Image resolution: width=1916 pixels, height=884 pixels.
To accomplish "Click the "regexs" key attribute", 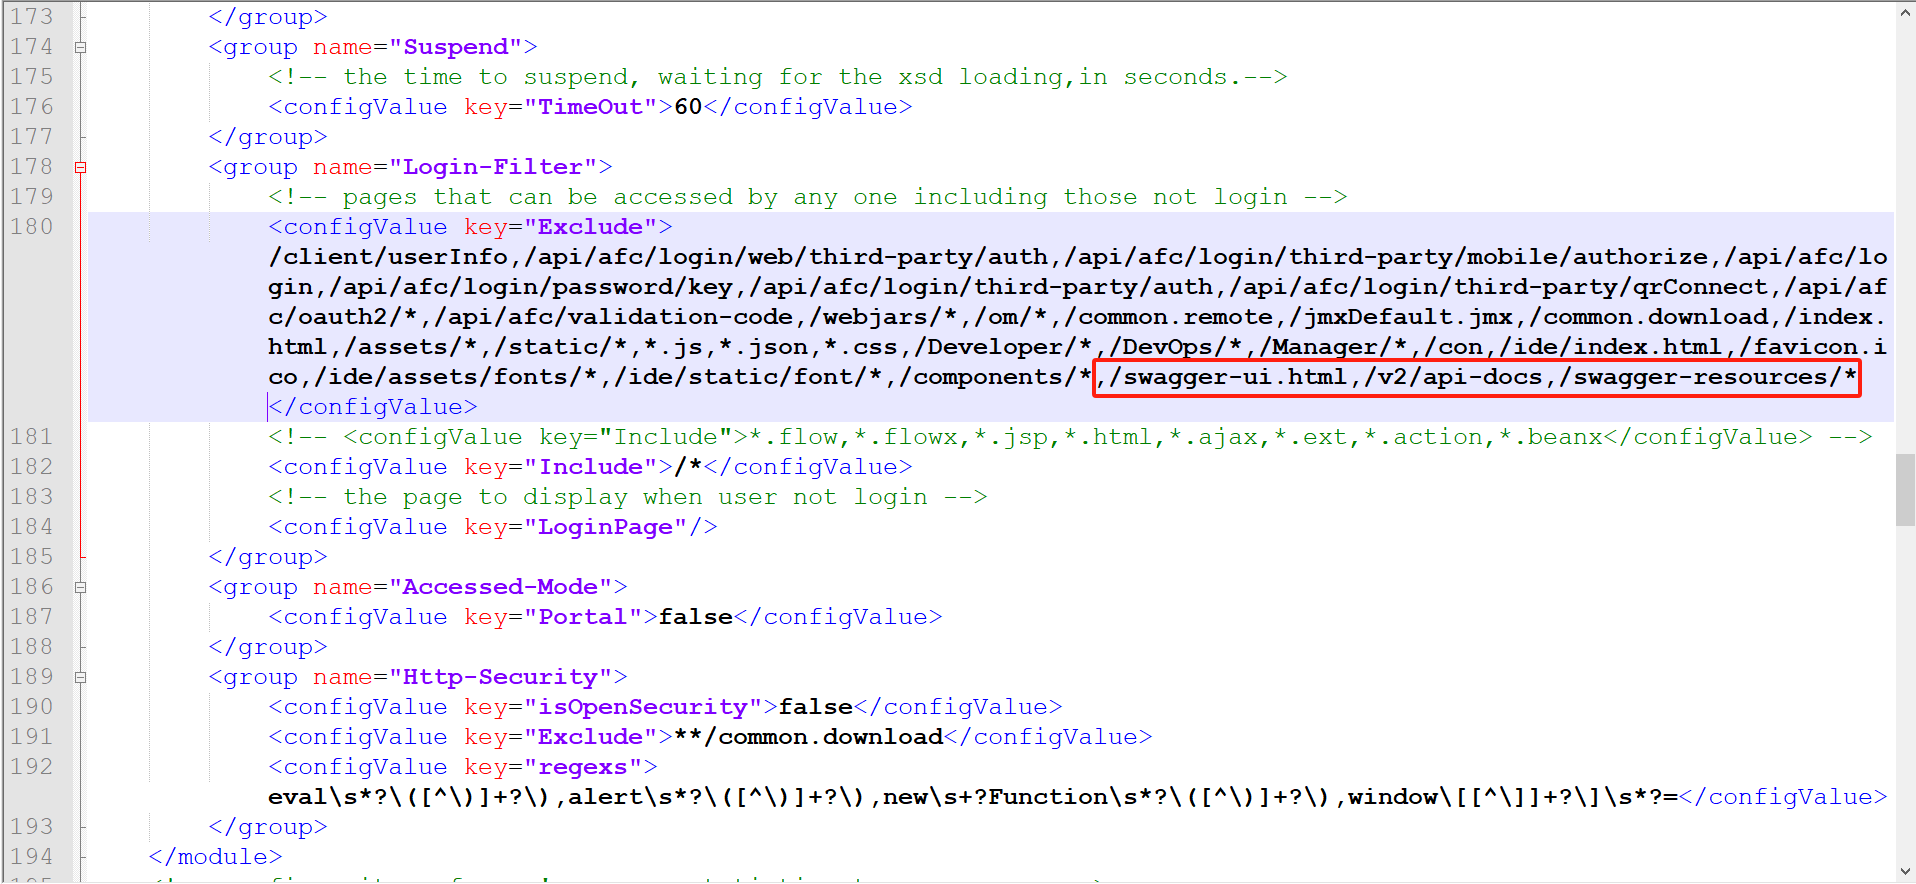I will point(583,767).
